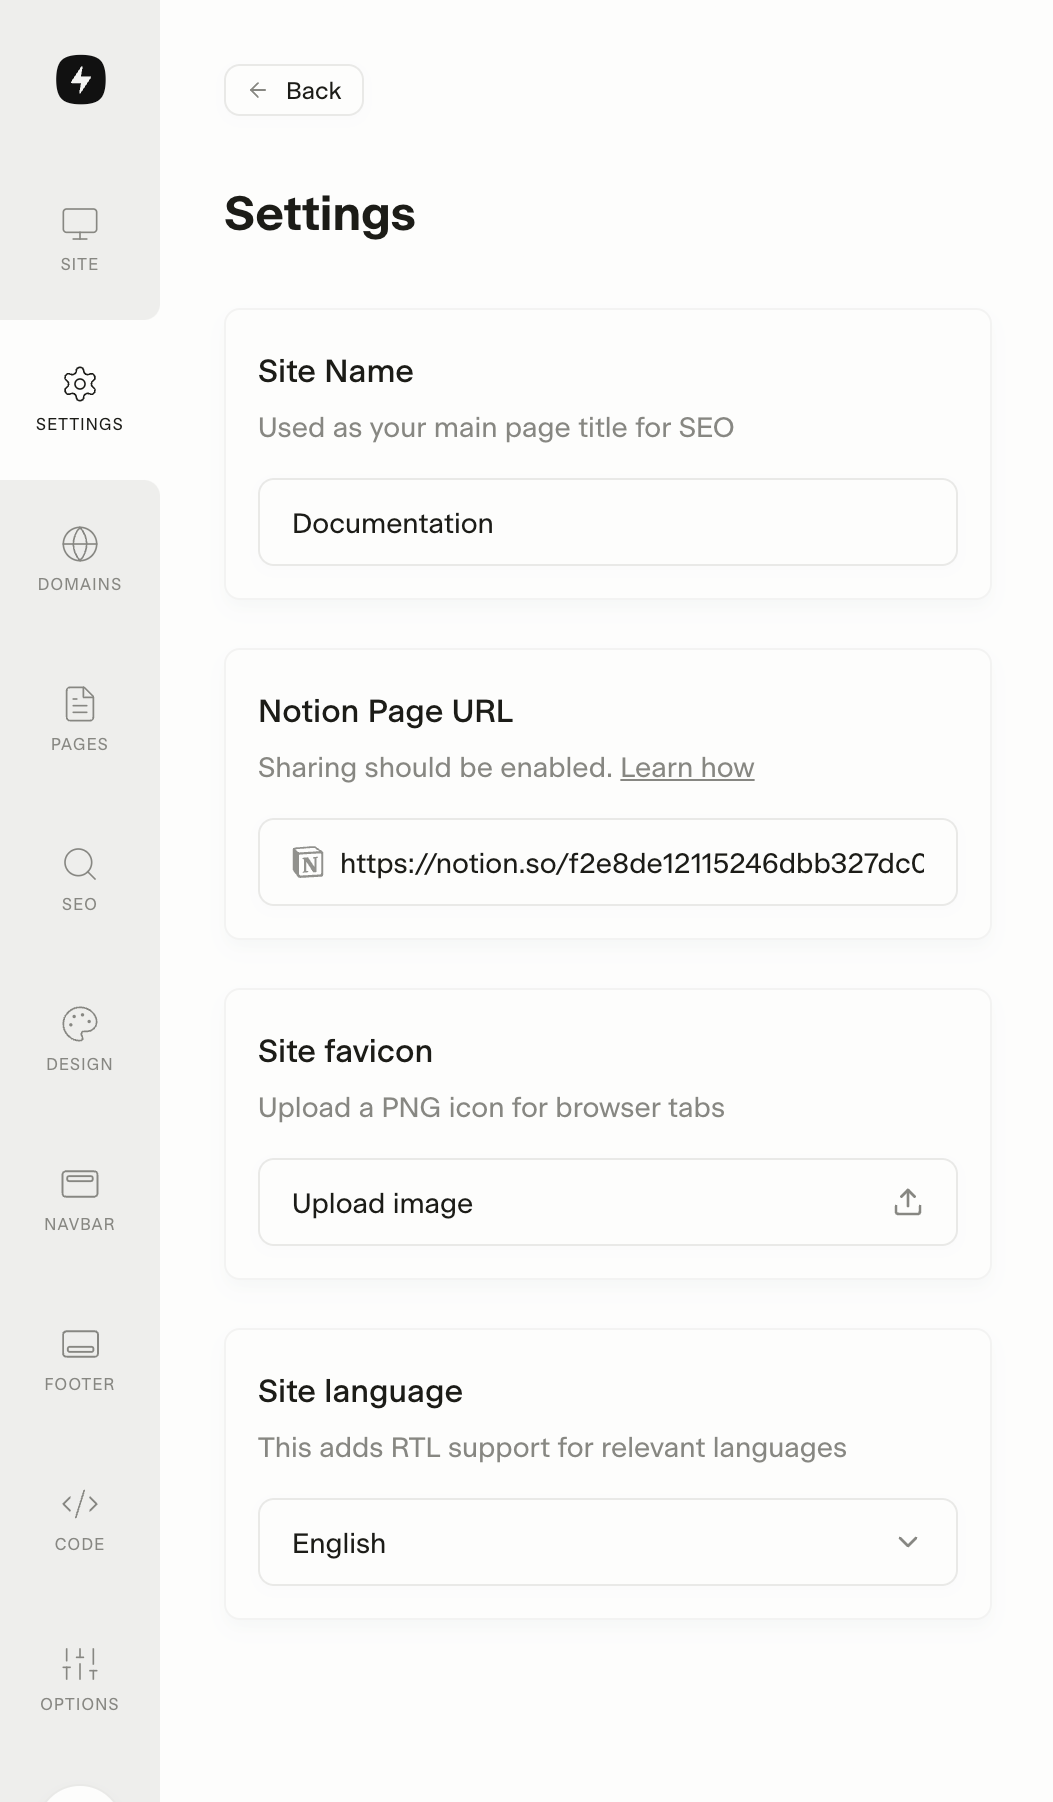Follow the Learn how link

click(687, 767)
